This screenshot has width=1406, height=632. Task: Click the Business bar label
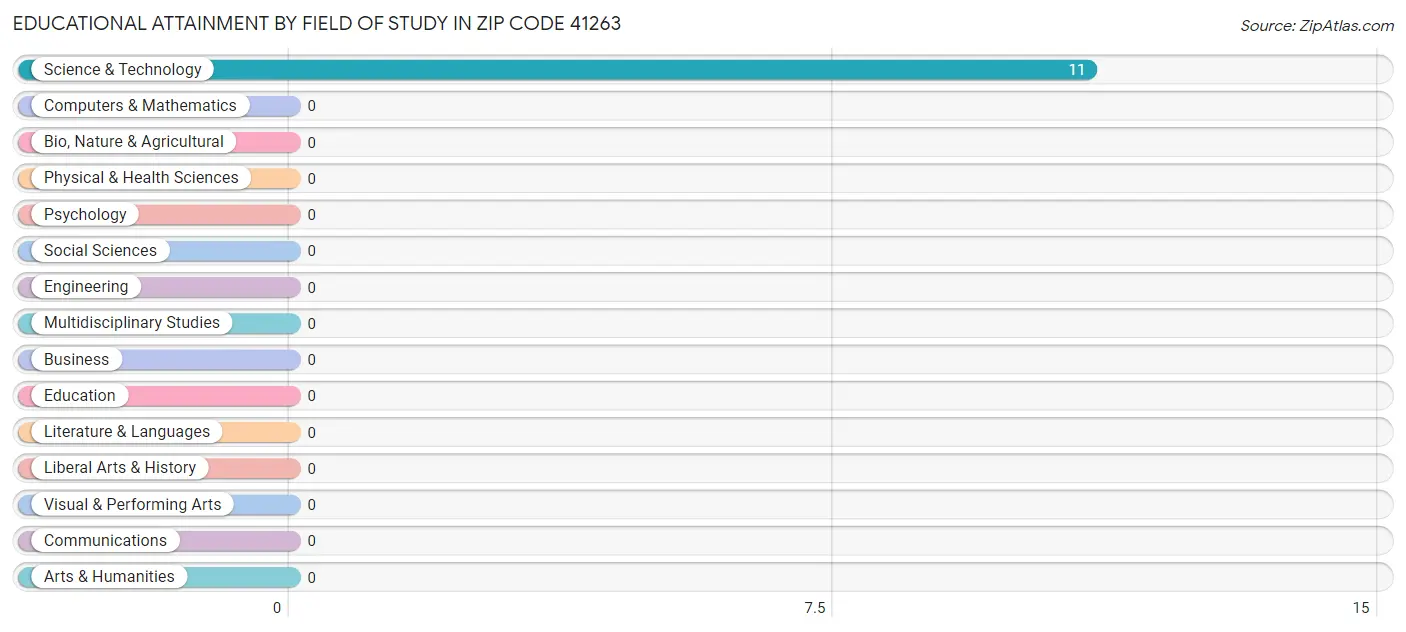[76, 359]
